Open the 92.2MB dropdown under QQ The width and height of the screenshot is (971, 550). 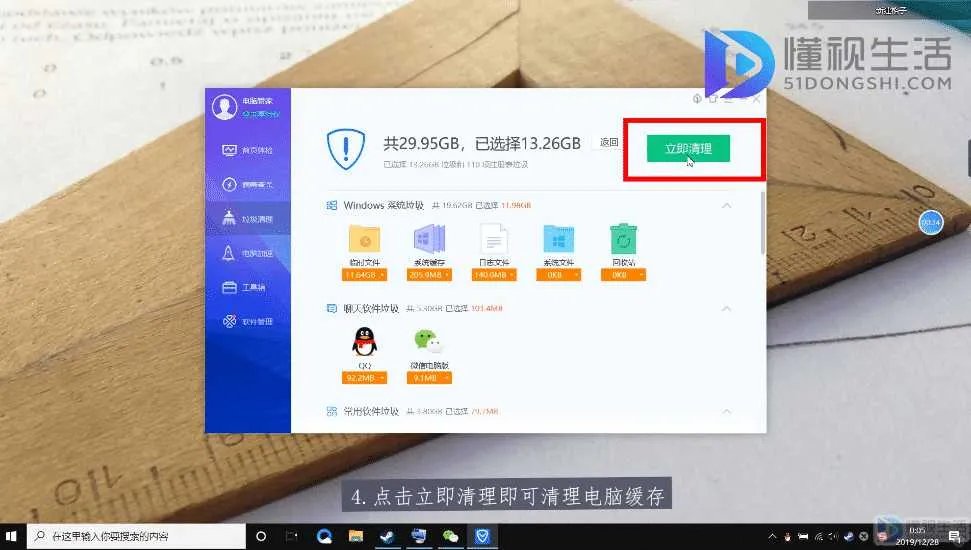tap(364, 378)
